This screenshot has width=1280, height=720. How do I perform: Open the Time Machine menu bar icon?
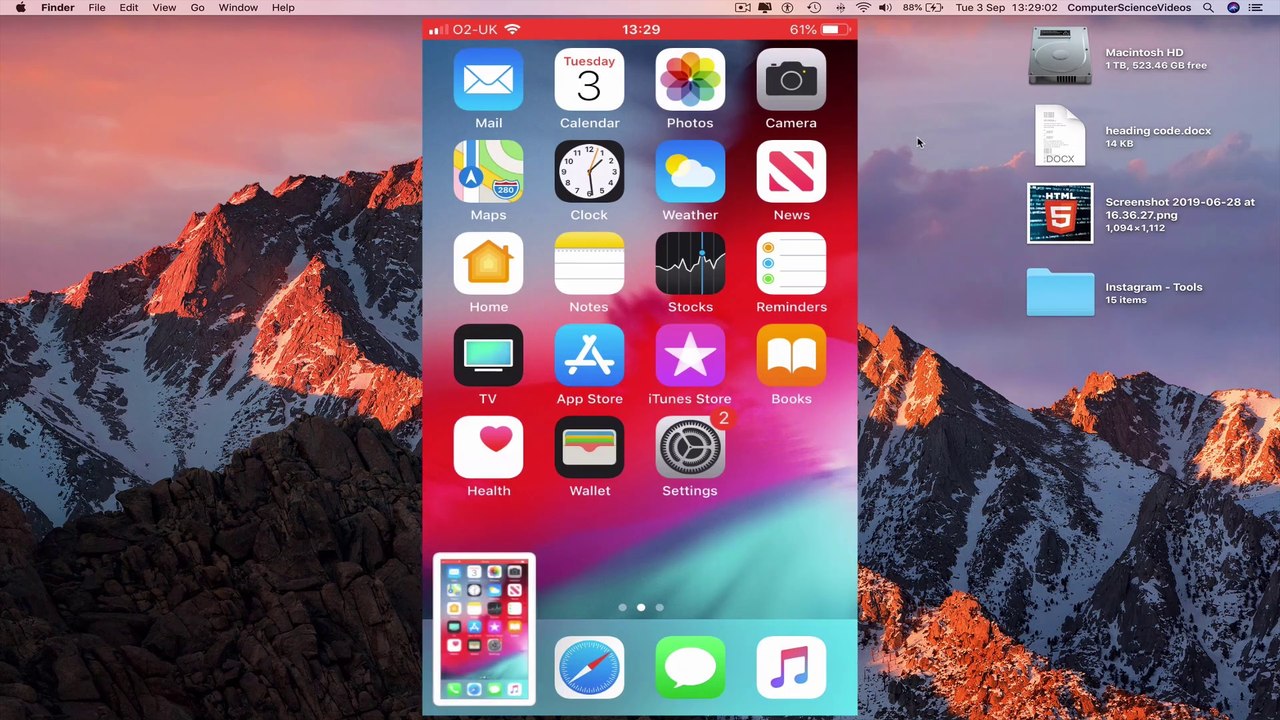click(814, 8)
